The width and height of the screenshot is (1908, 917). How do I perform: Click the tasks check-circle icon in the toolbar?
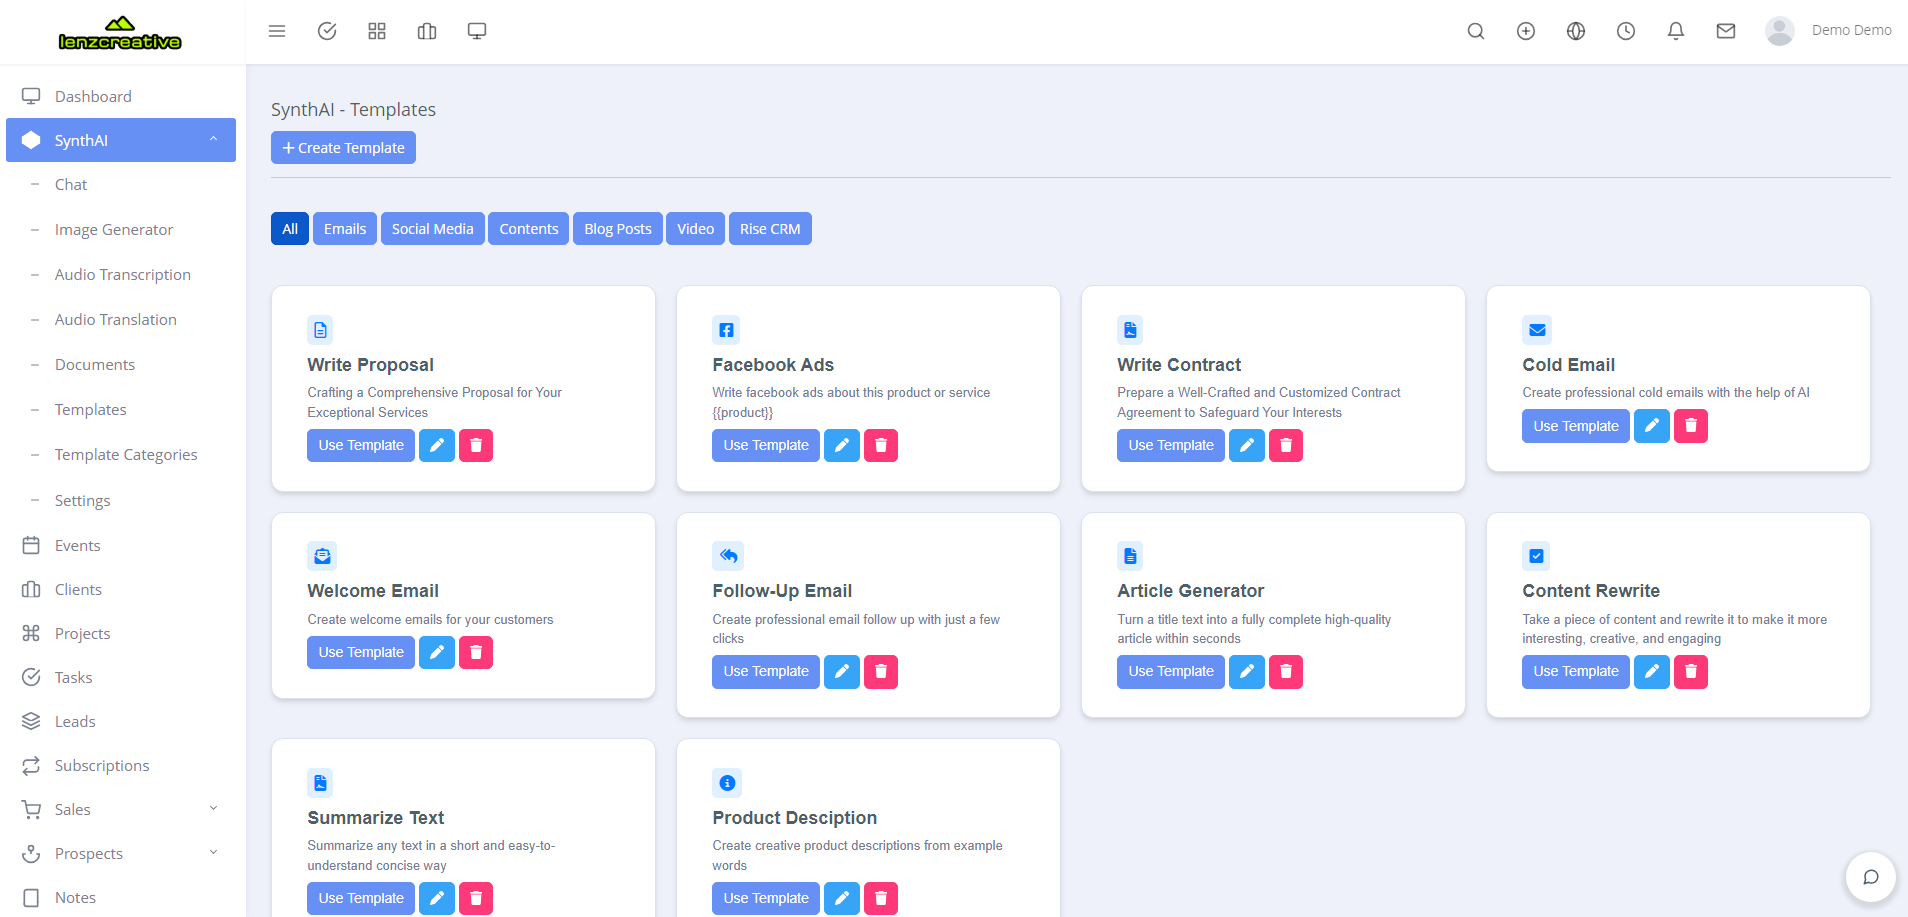pos(327,31)
